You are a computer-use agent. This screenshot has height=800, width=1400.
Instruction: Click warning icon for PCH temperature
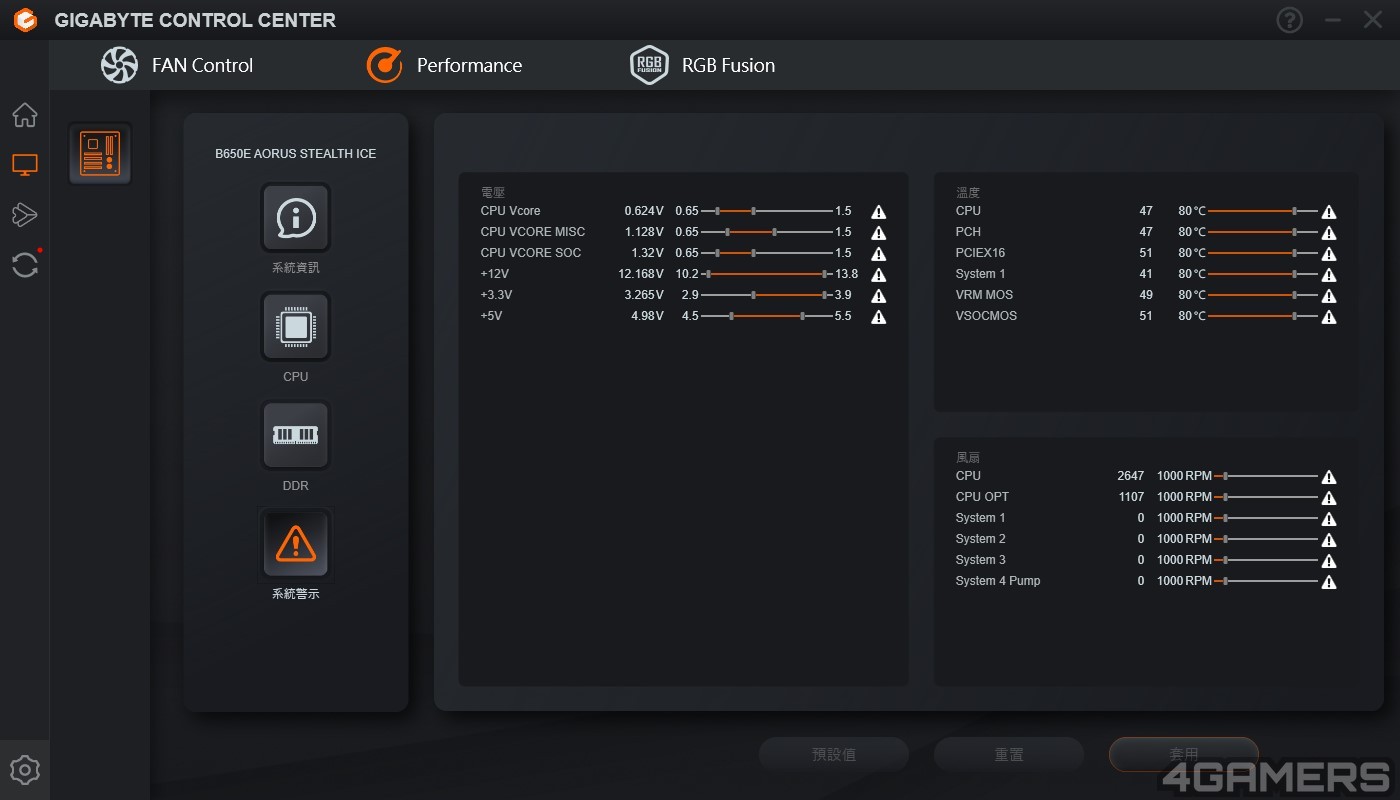(x=1329, y=233)
